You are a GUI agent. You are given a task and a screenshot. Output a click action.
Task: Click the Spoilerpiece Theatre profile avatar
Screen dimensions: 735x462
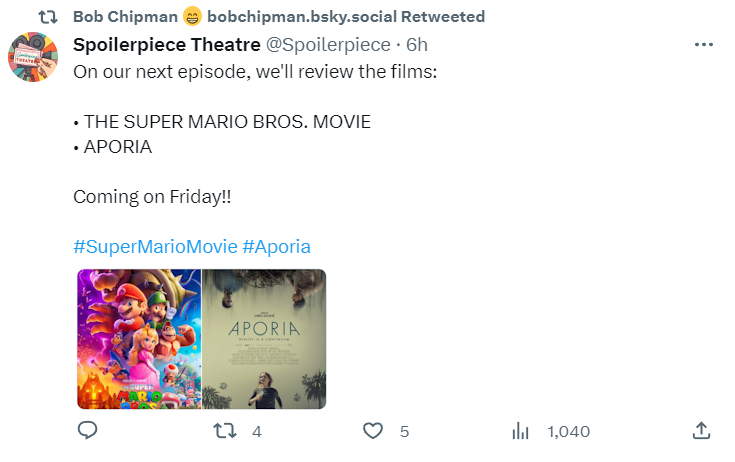click(x=33, y=57)
